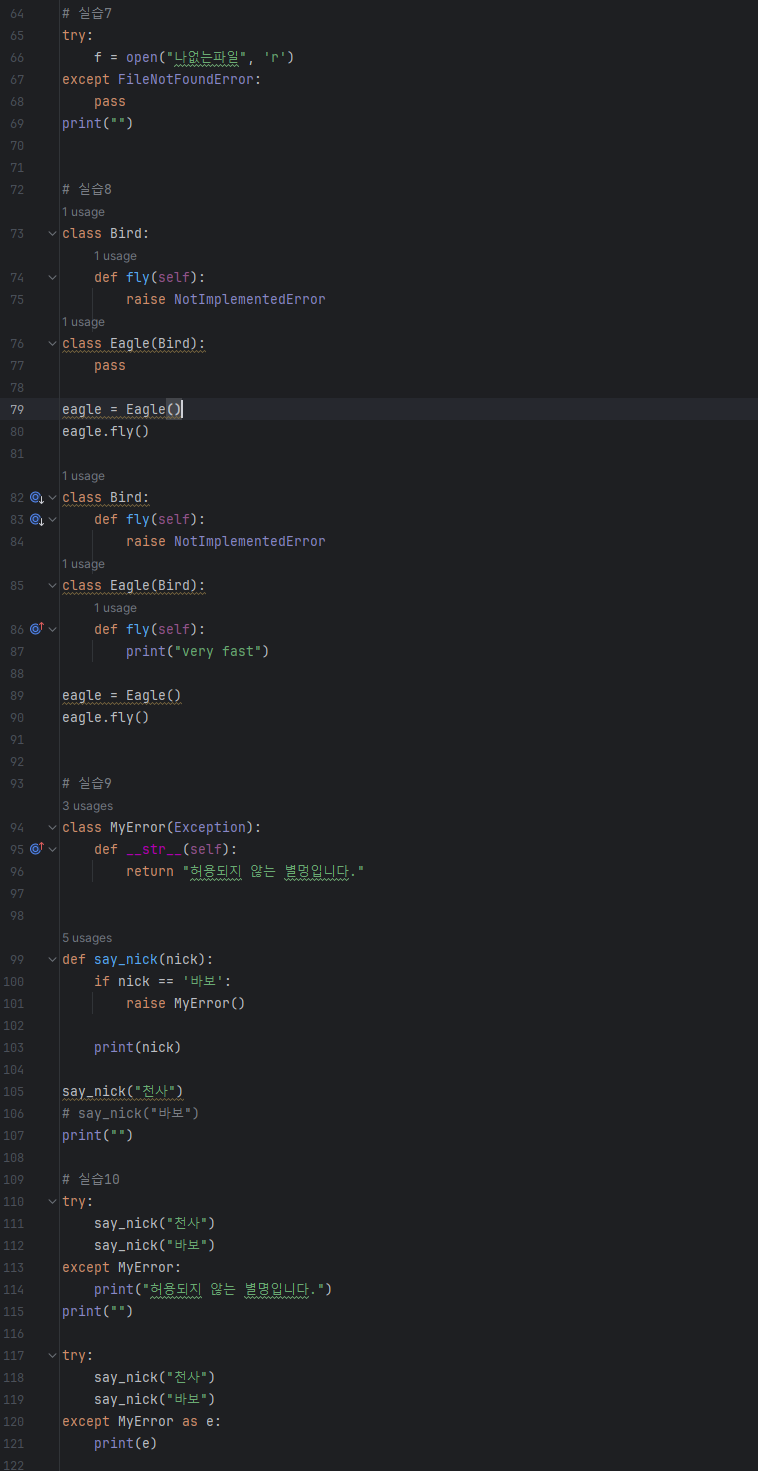Collapse the class Bird block on line 73
Image resolution: width=758 pixels, height=1471 pixels.
pyautogui.click(x=52, y=233)
